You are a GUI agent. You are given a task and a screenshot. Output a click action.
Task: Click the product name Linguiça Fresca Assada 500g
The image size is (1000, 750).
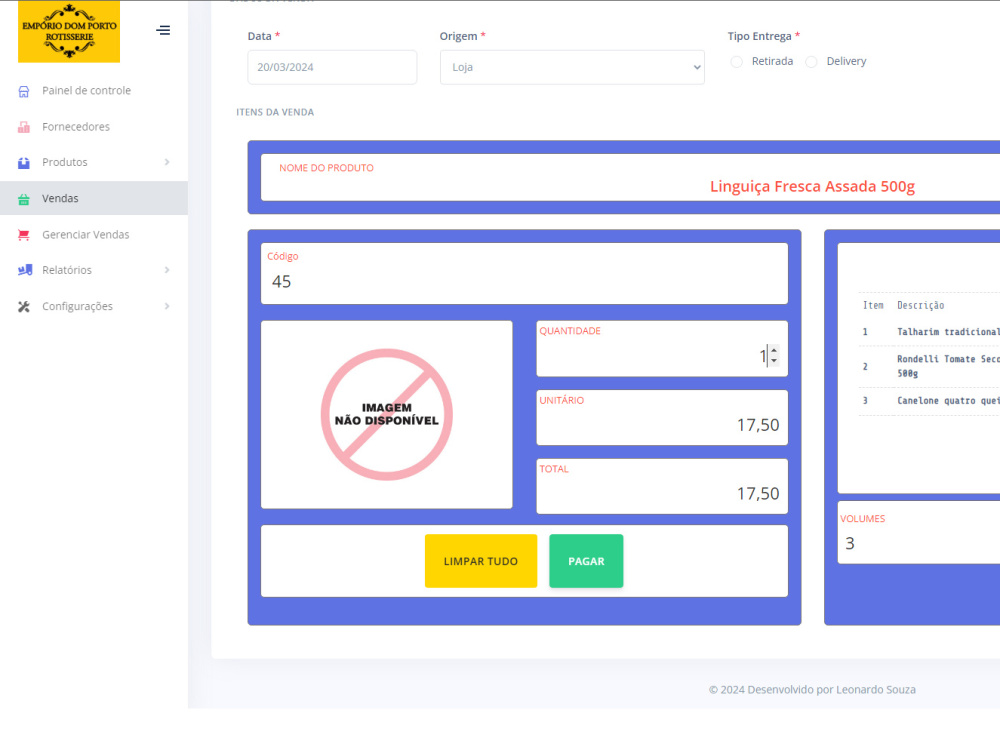pos(812,186)
